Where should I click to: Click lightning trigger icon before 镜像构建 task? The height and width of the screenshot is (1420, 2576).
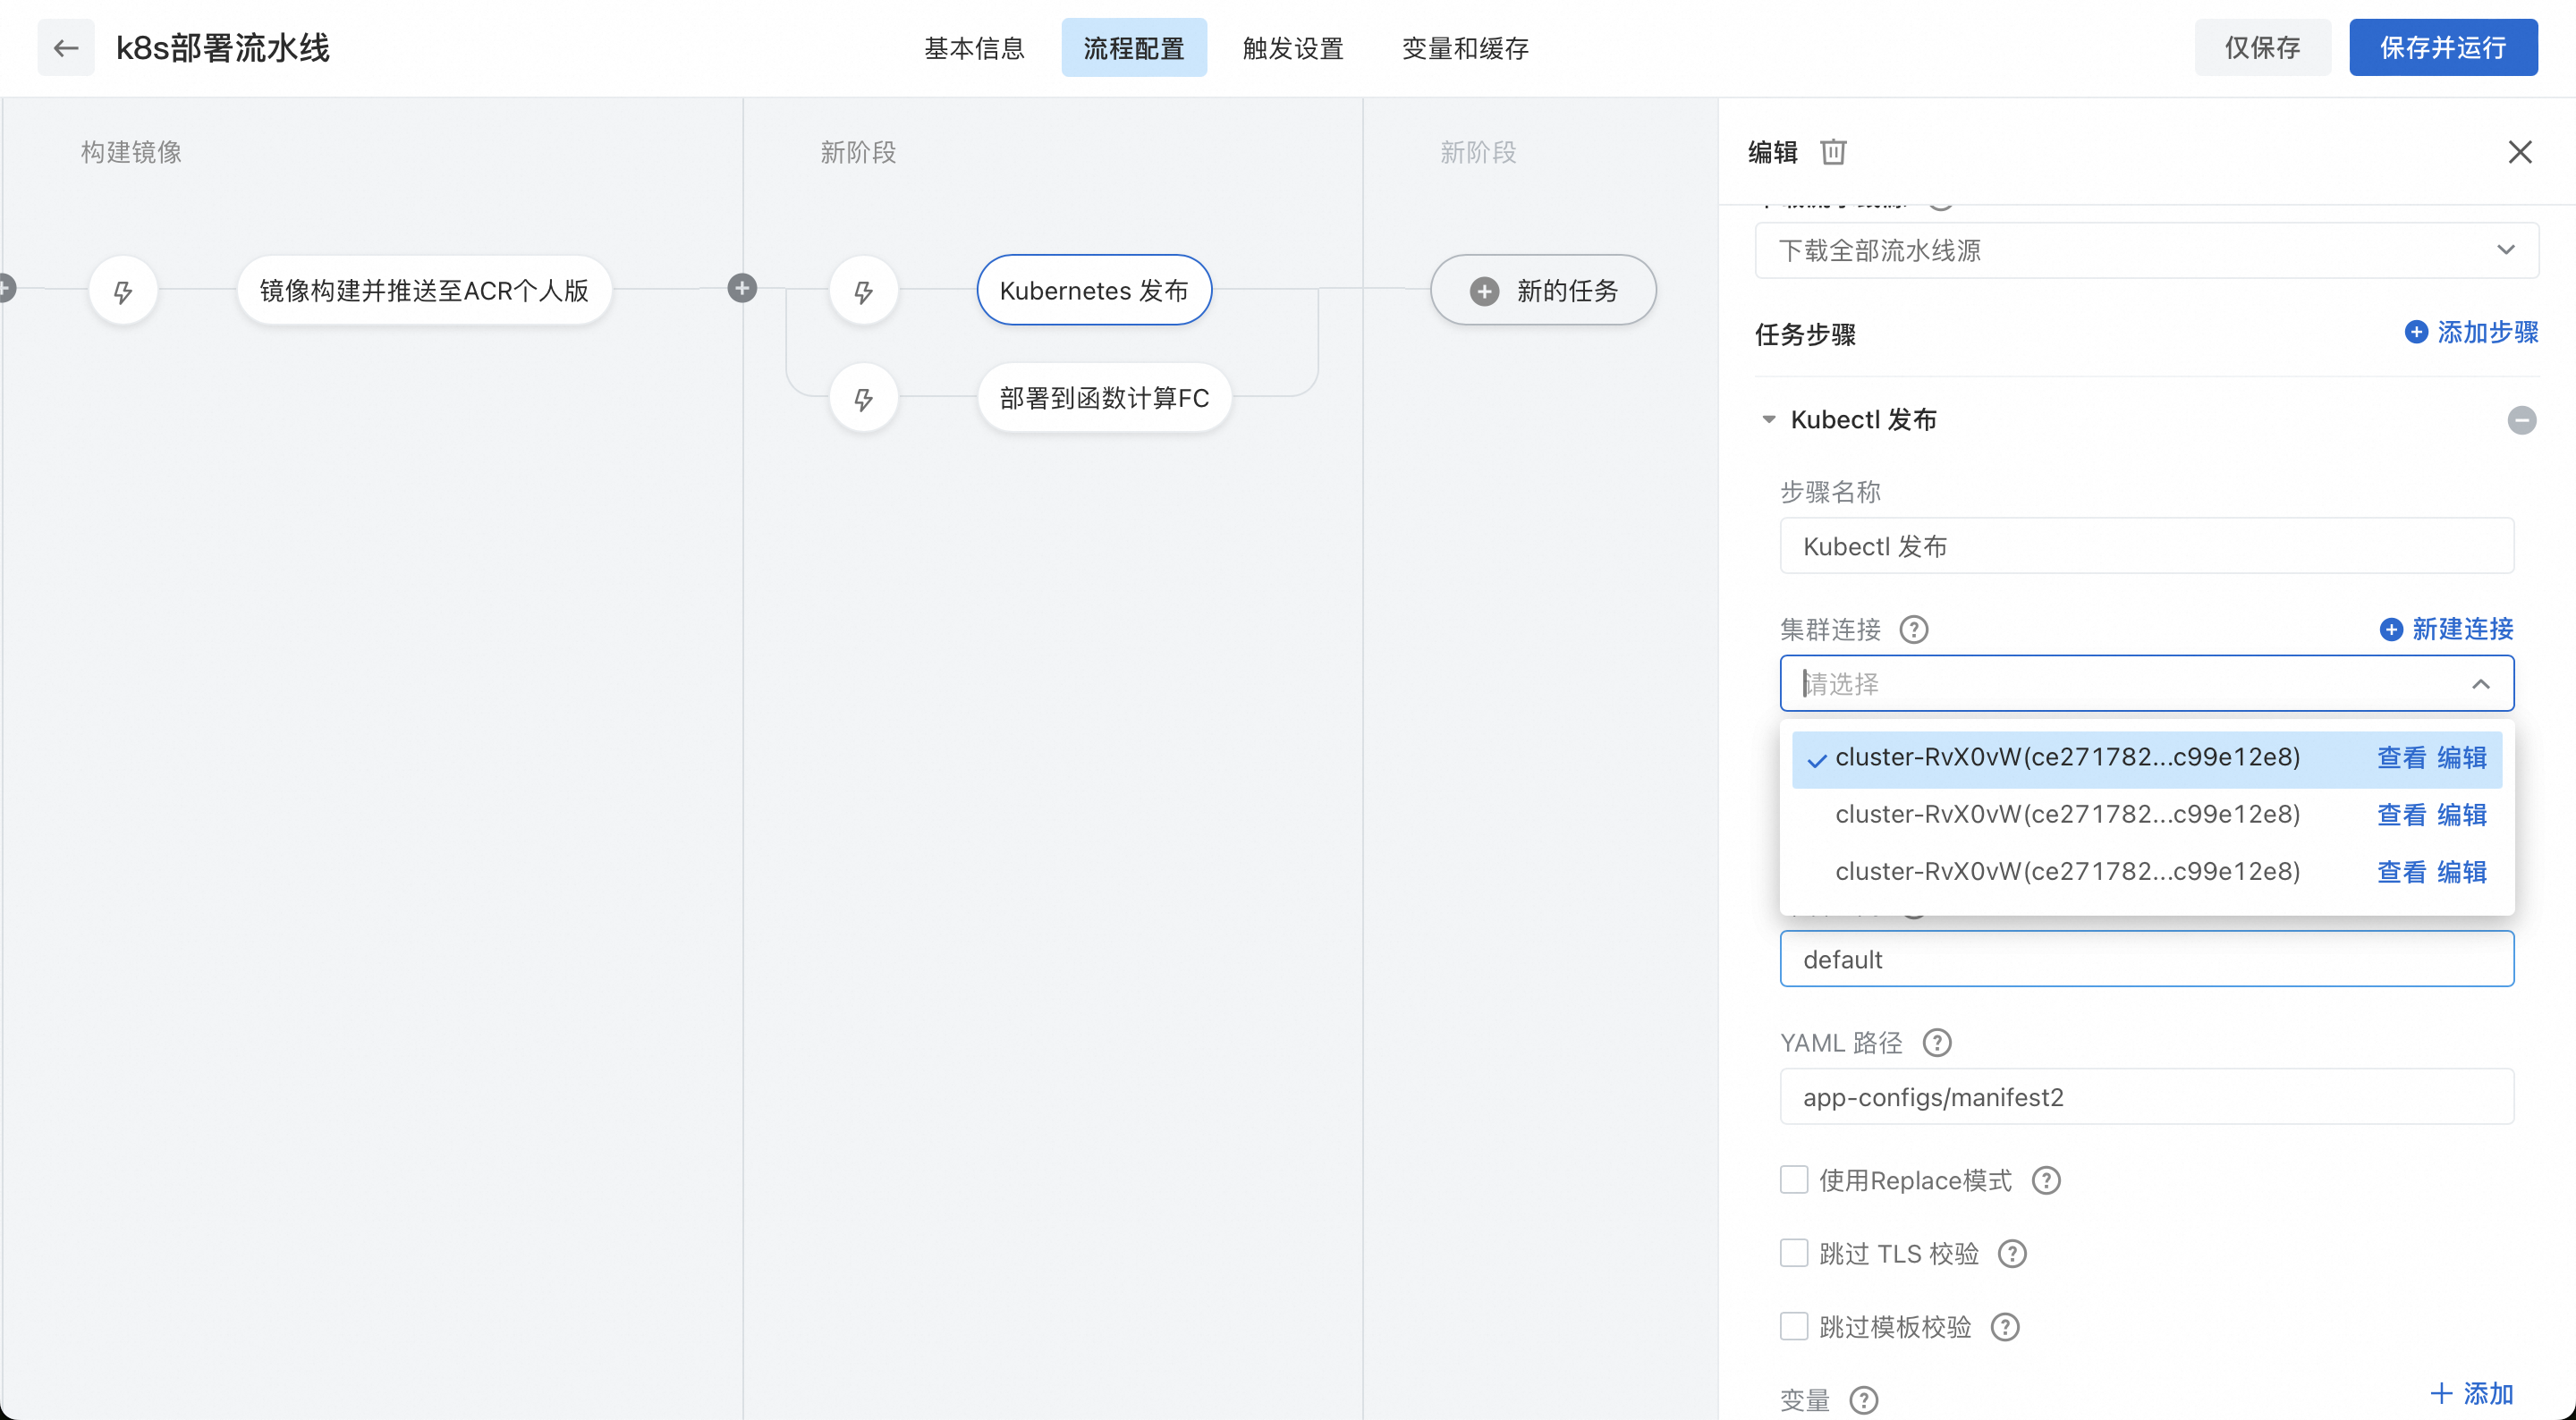coord(123,292)
